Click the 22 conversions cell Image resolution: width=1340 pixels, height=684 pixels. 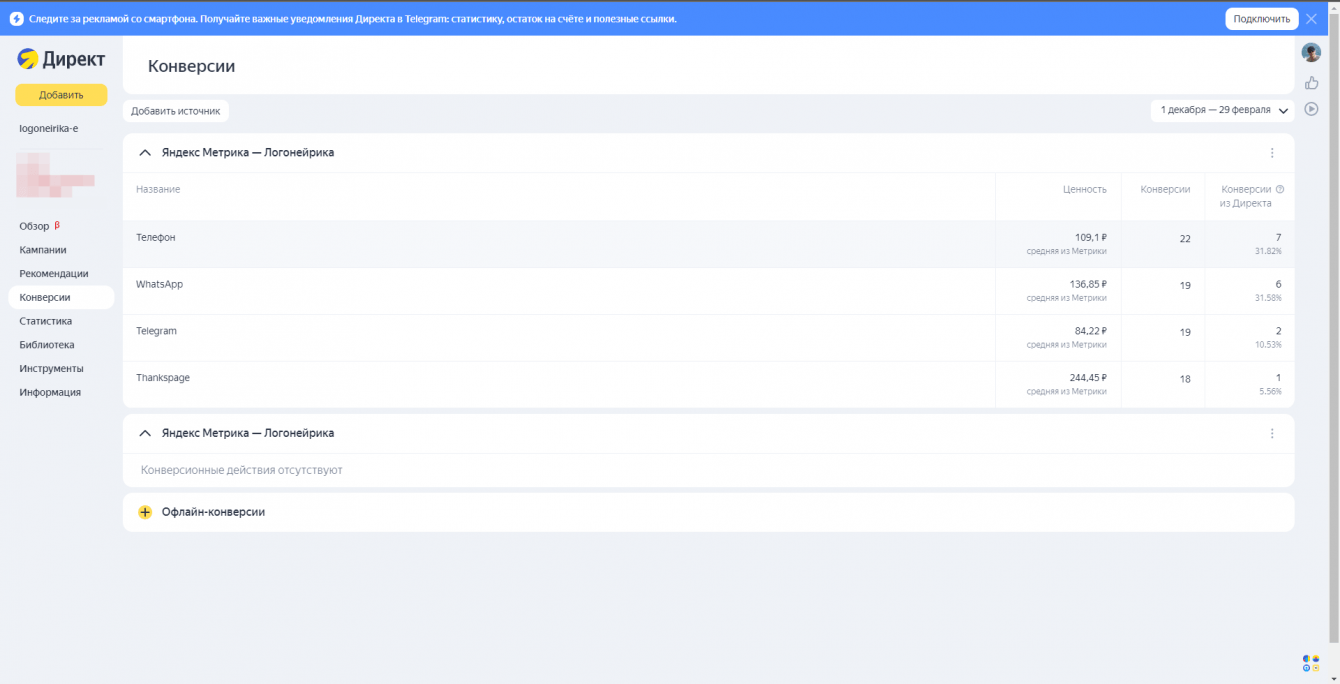coord(1185,239)
